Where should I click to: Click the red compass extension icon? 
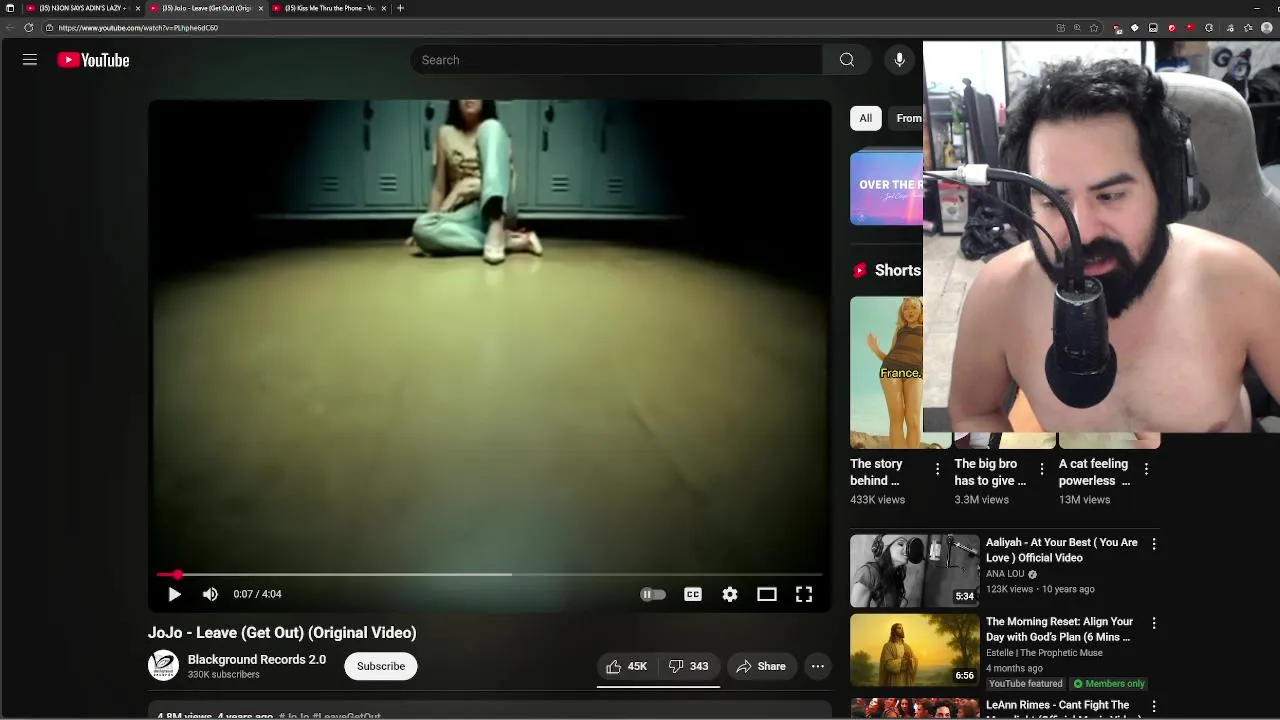tap(1172, 28)
